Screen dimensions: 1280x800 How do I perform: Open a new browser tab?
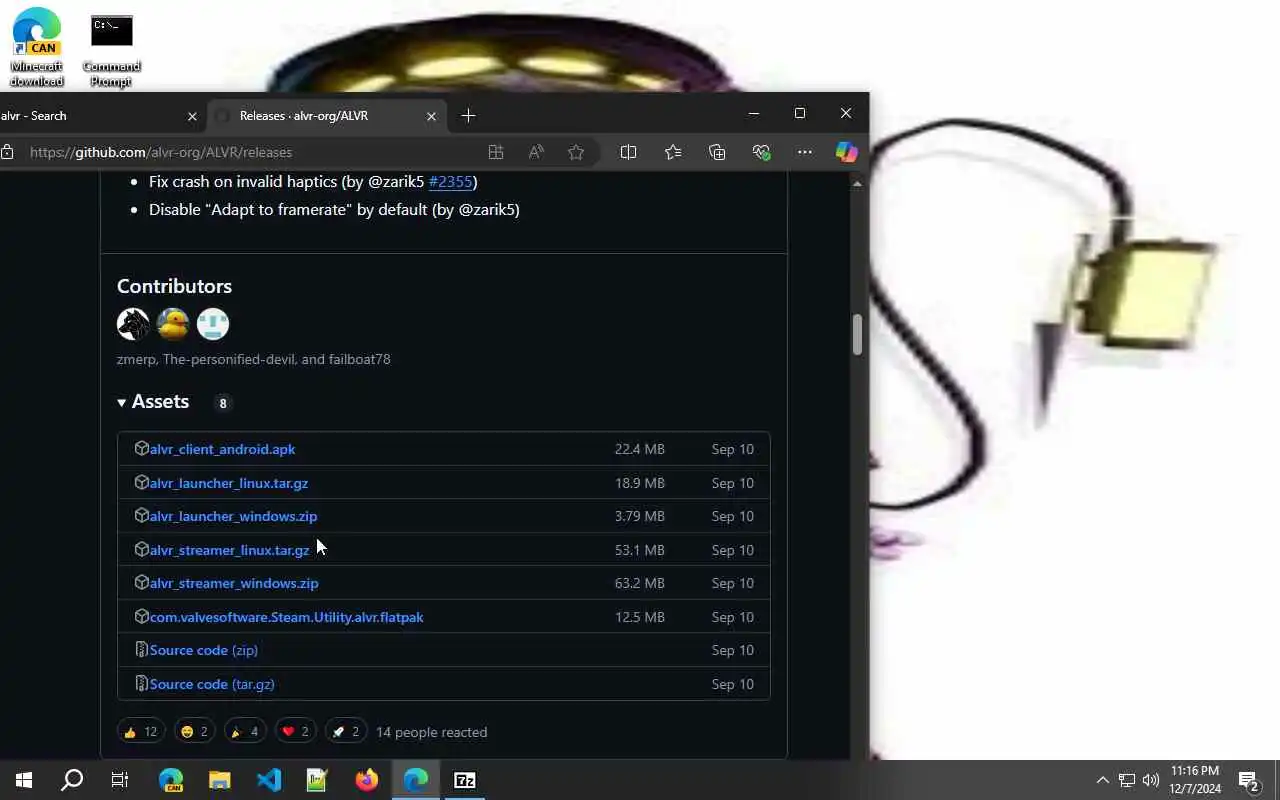tap(468, 116)
